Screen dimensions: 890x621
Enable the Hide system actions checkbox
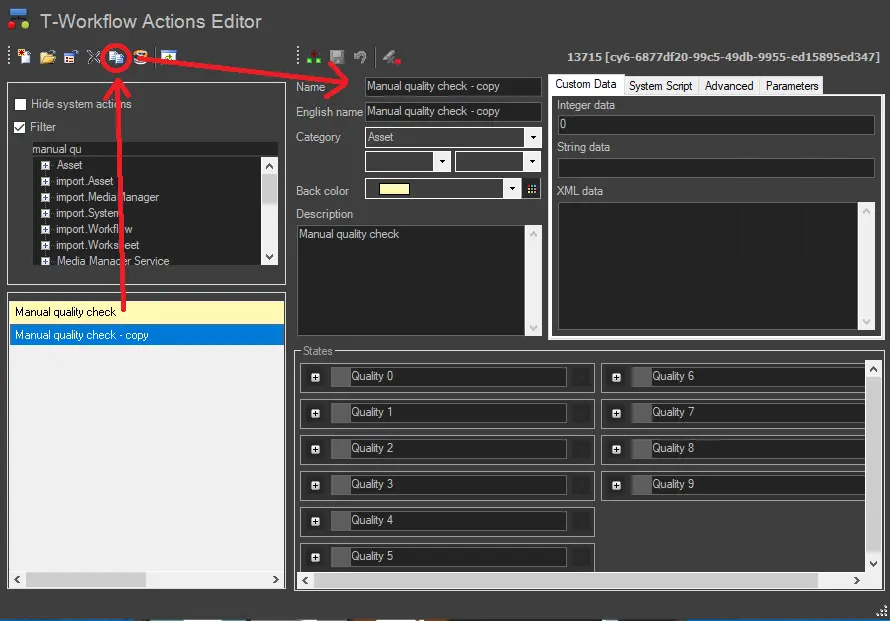[x=20, y=104]
